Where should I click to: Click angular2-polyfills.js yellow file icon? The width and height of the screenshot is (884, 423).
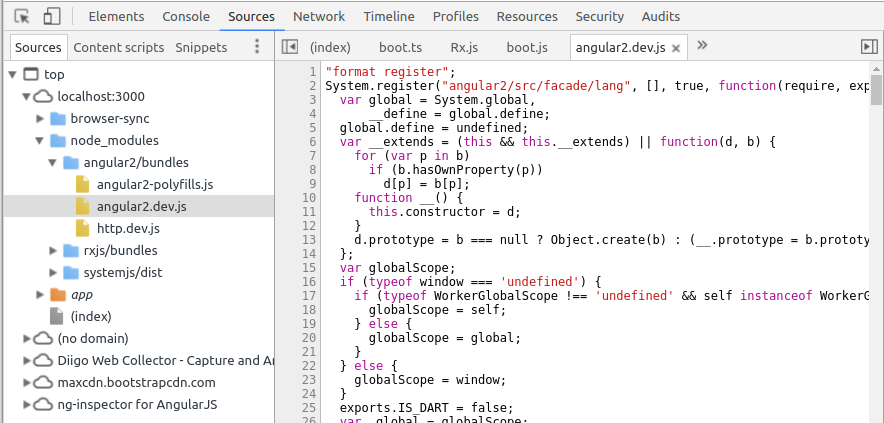click(x=83, y=184)
